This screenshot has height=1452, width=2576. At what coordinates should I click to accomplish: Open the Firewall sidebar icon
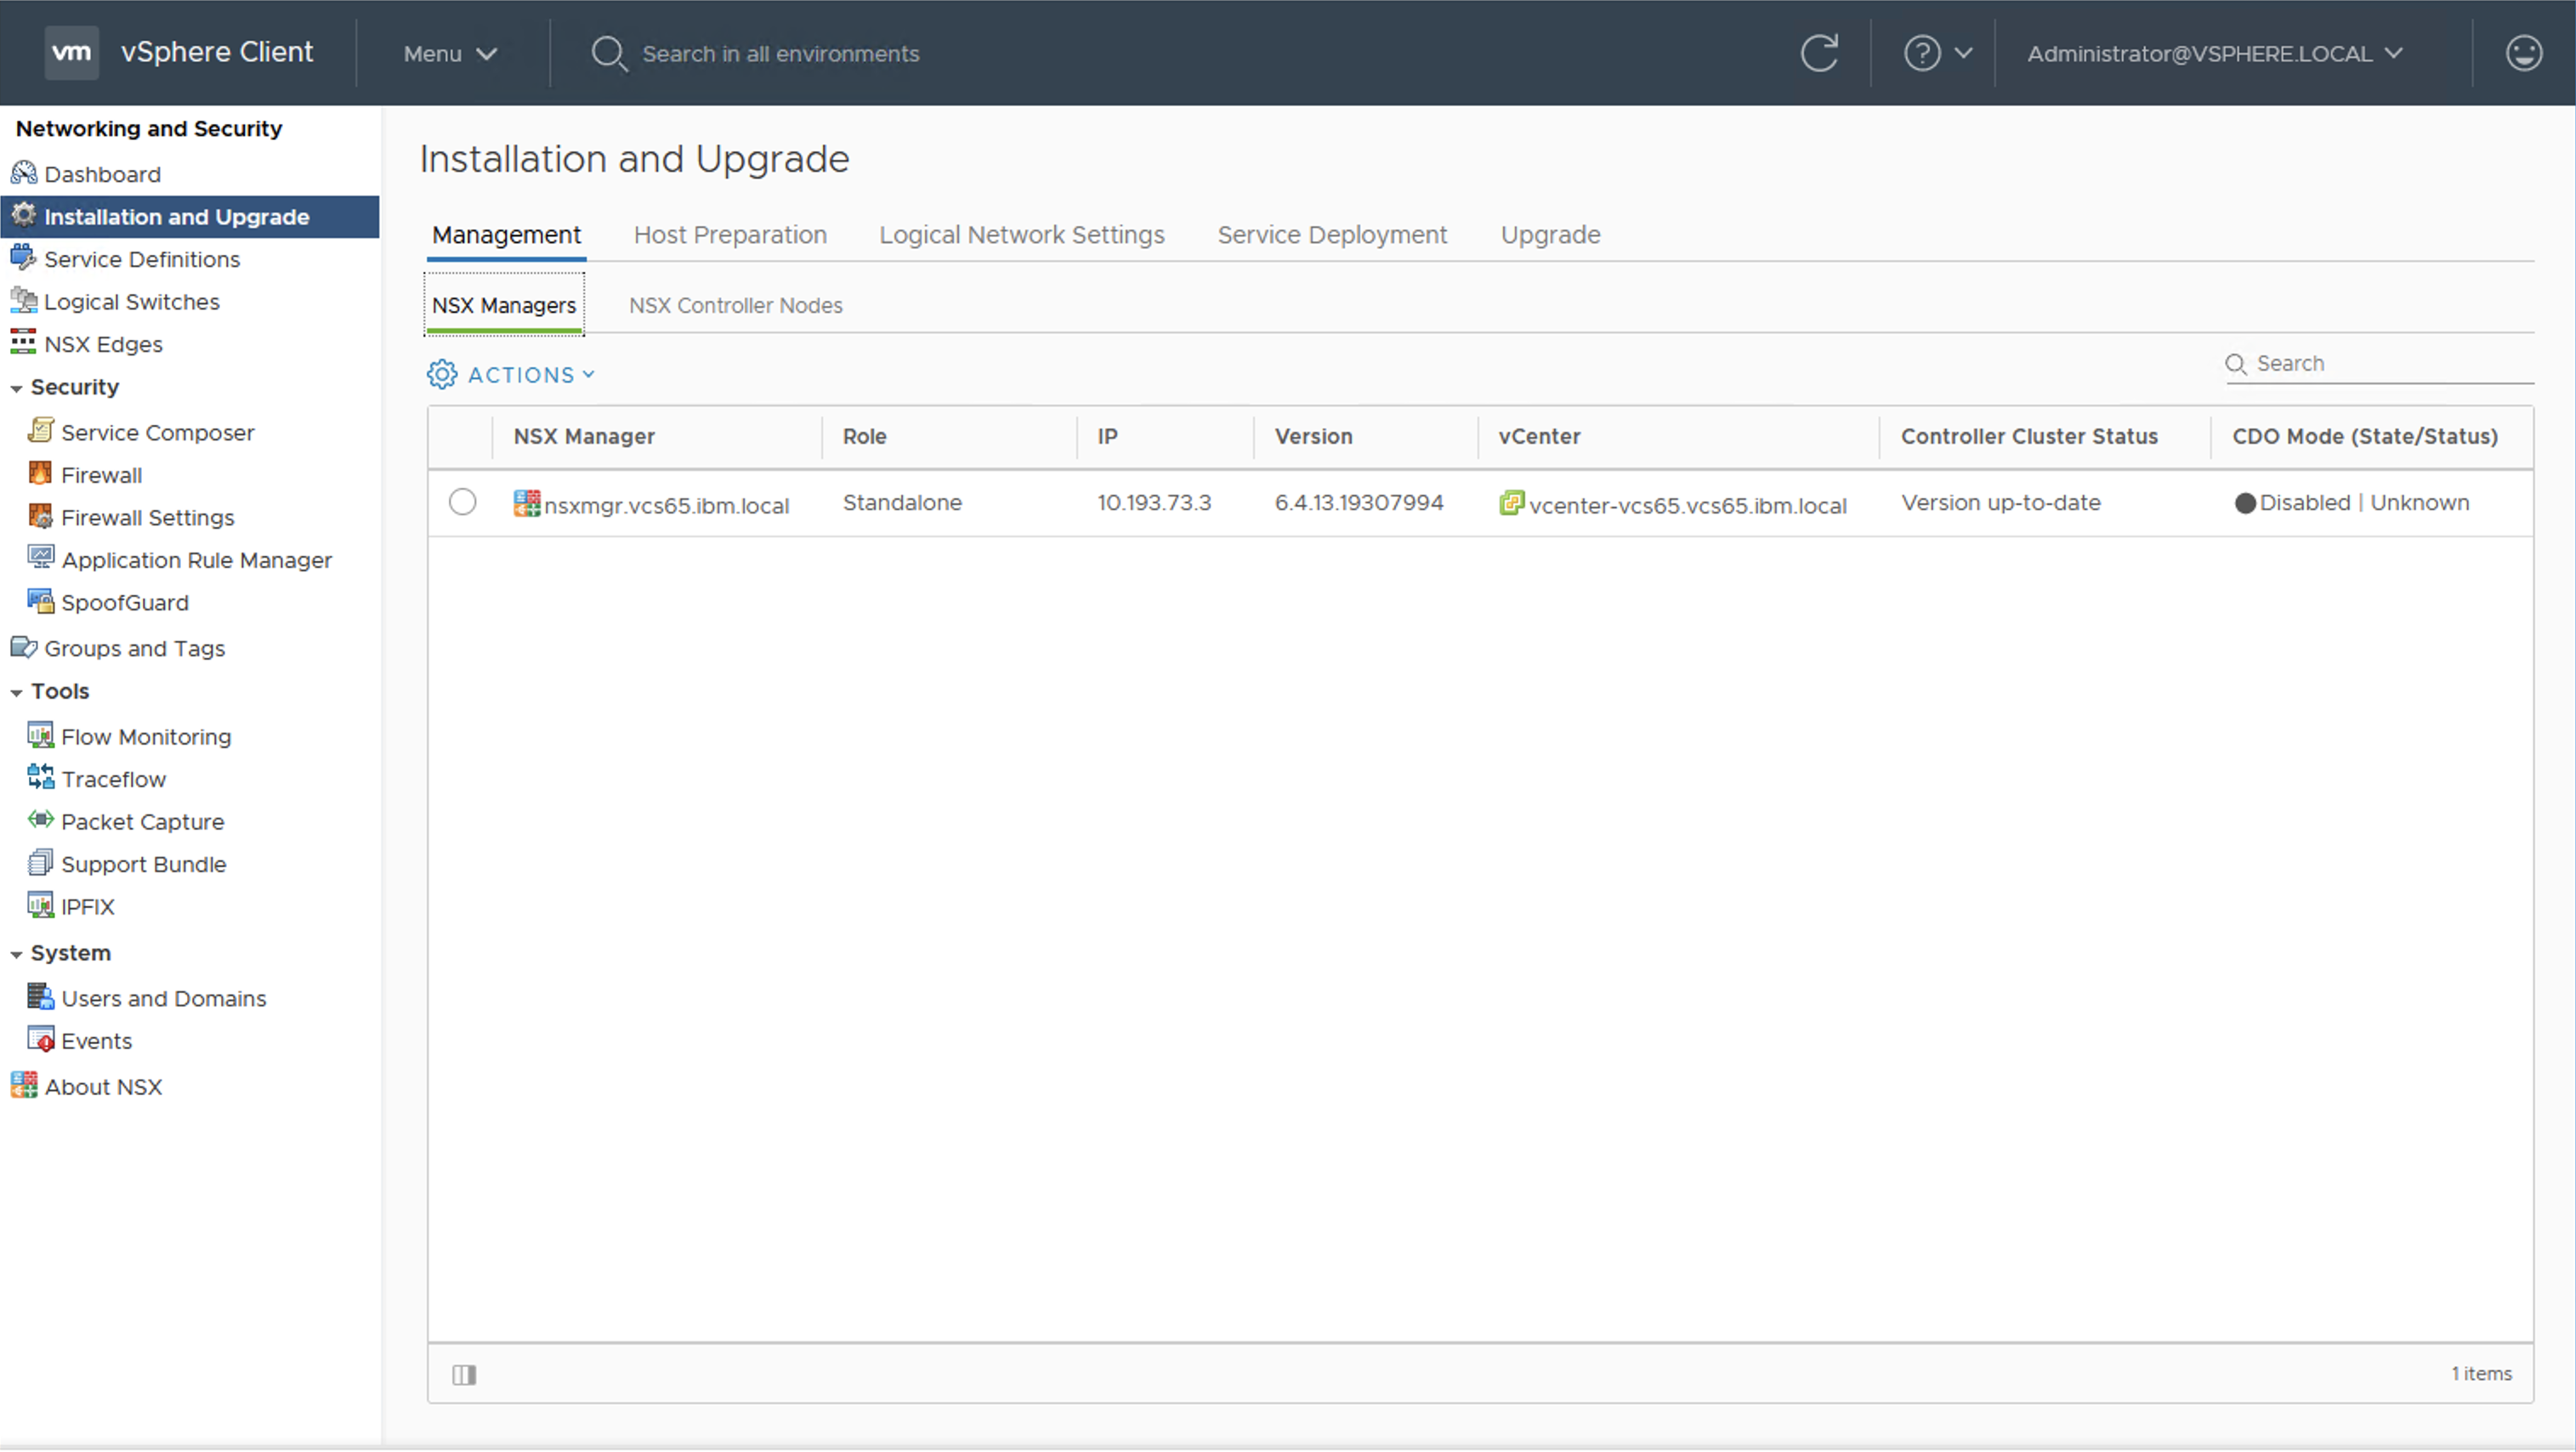[40, 474]
